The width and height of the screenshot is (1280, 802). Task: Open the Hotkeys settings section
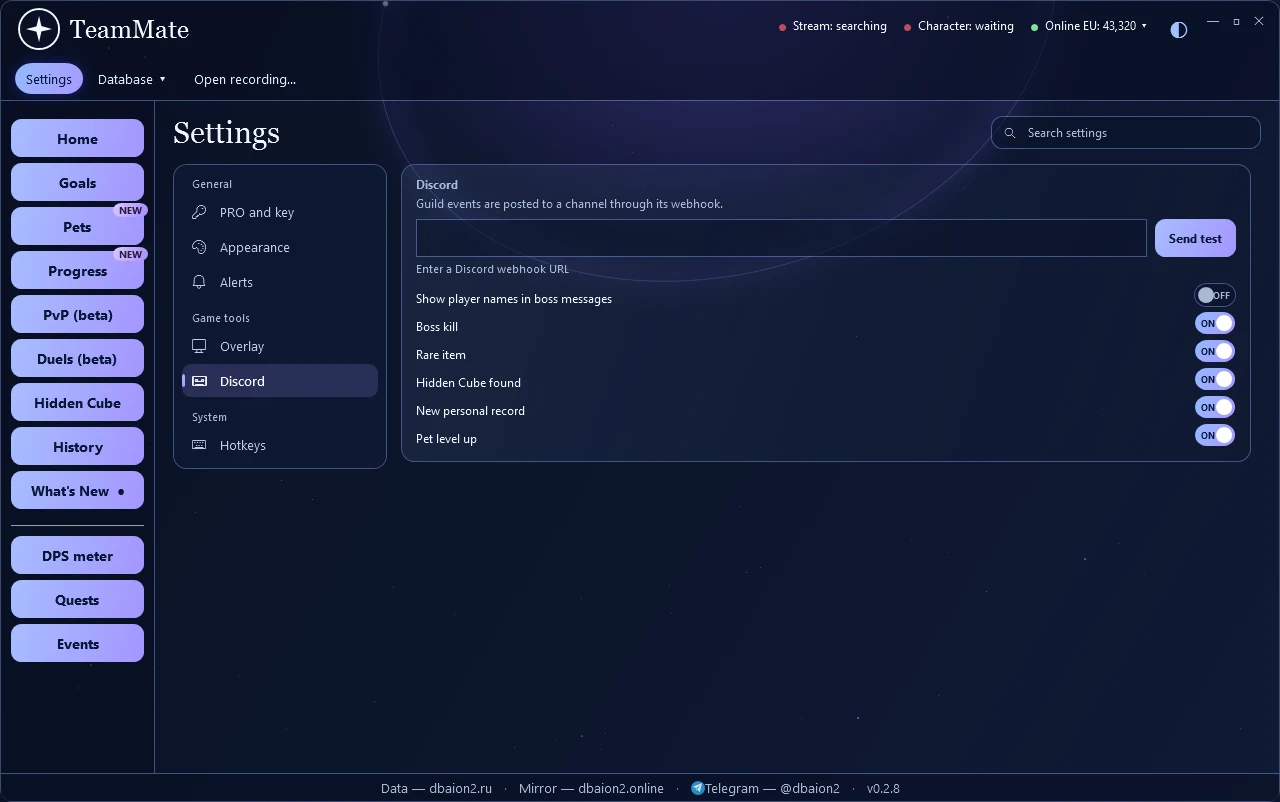point(280,445)
